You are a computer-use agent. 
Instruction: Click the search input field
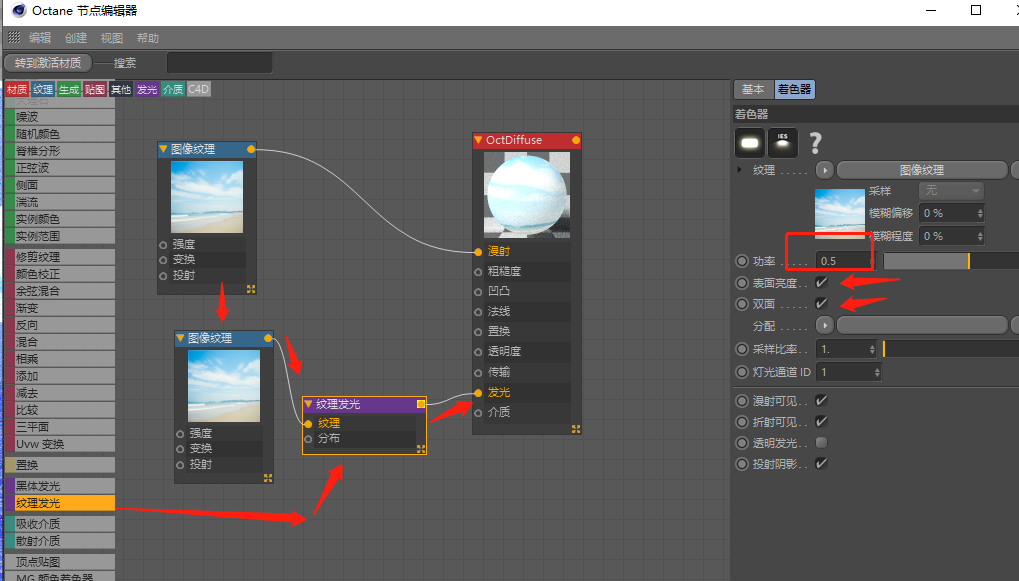pyautogui.click(x=220, y=63)
